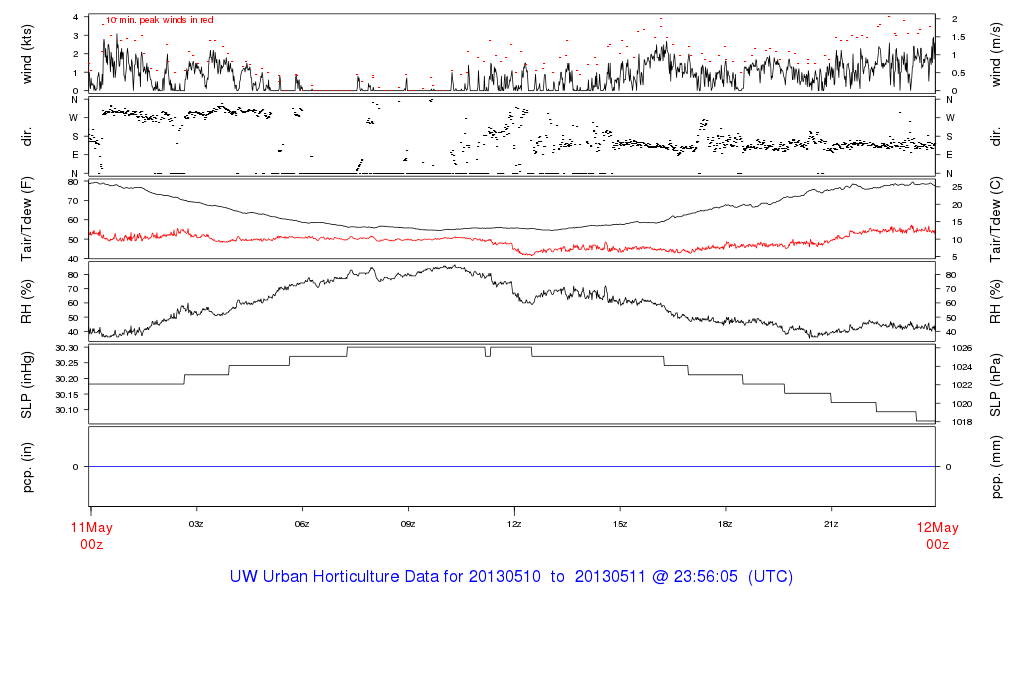1024x700 pixels.
Task: Select the 'wind (kts)' axis label
Action: [27, 54]
